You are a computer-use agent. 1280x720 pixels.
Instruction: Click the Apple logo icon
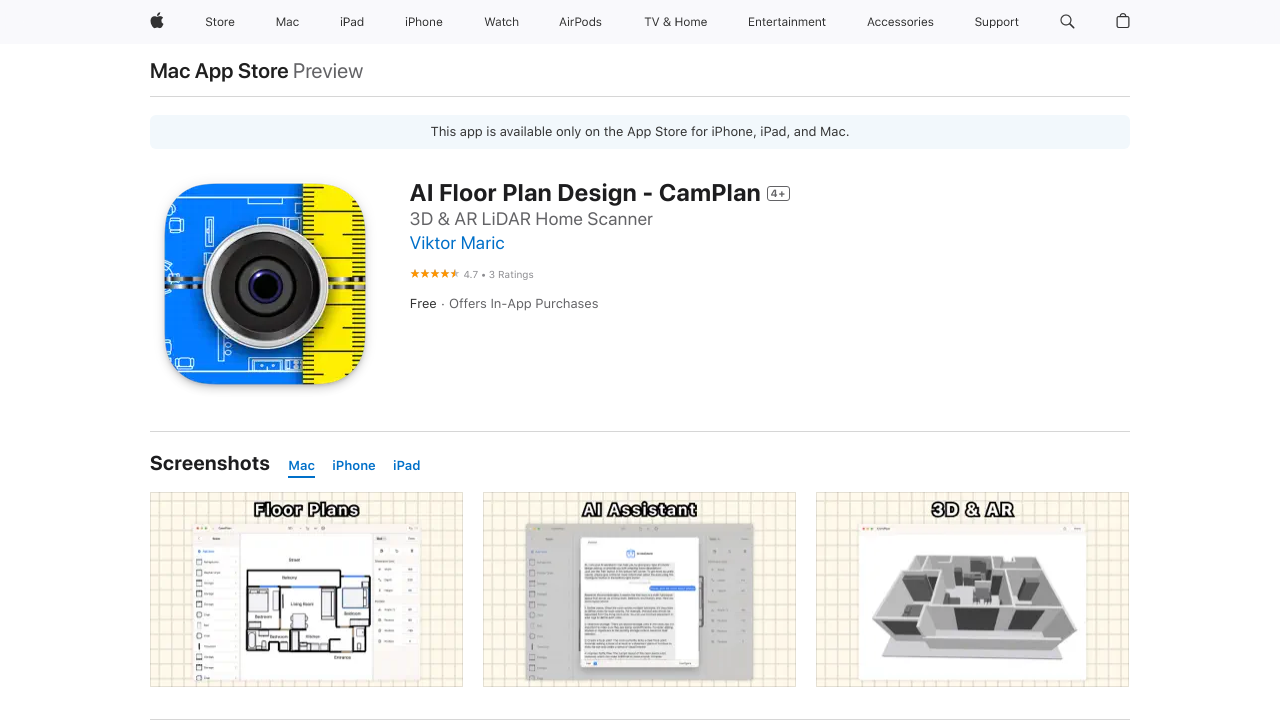(157, 21)
